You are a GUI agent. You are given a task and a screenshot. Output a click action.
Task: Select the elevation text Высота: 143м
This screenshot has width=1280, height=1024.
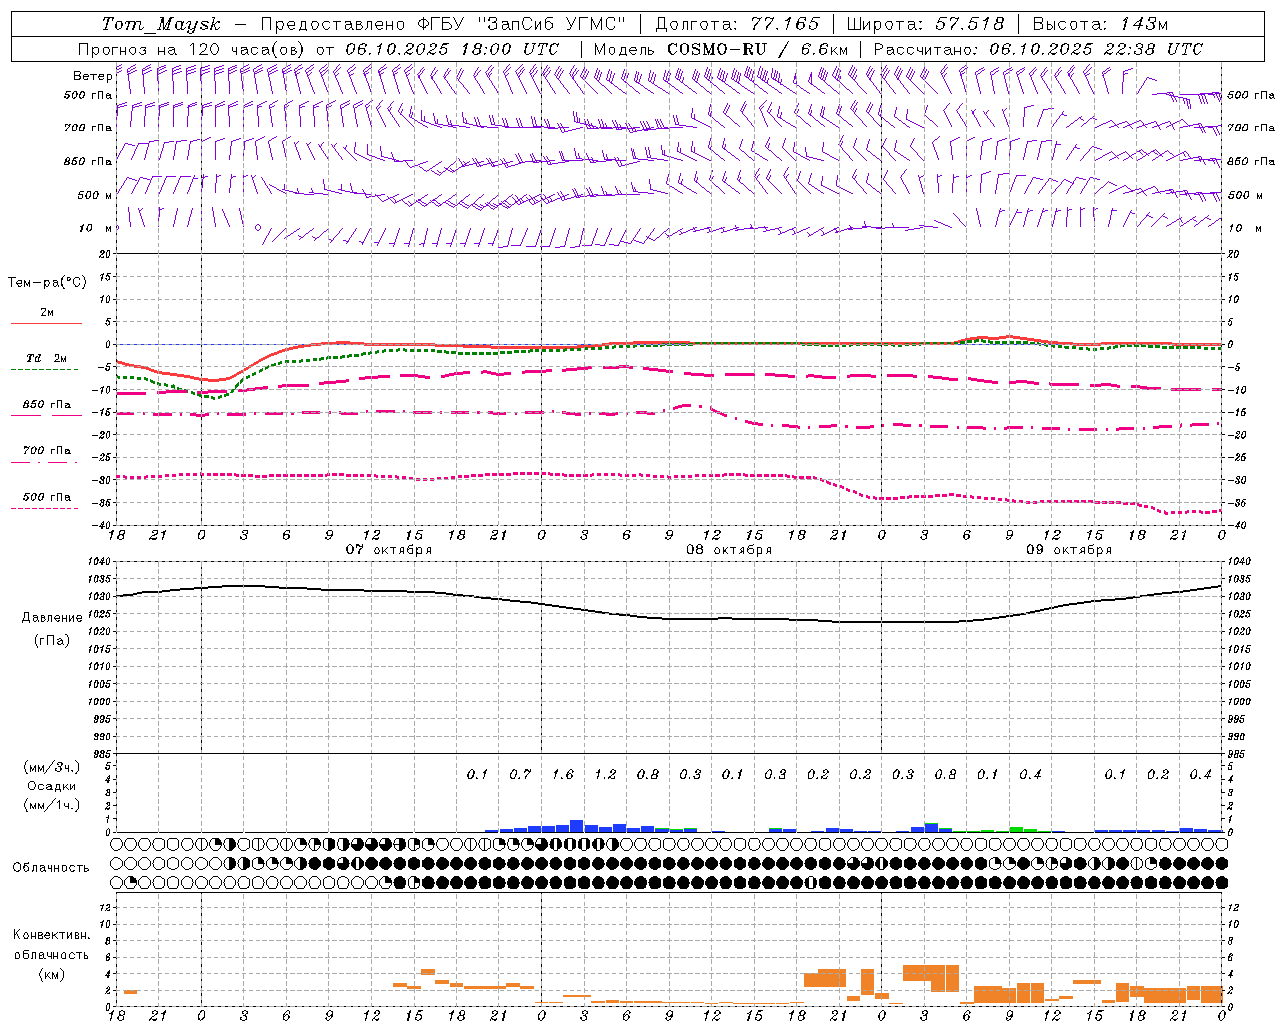(1100, 24)
